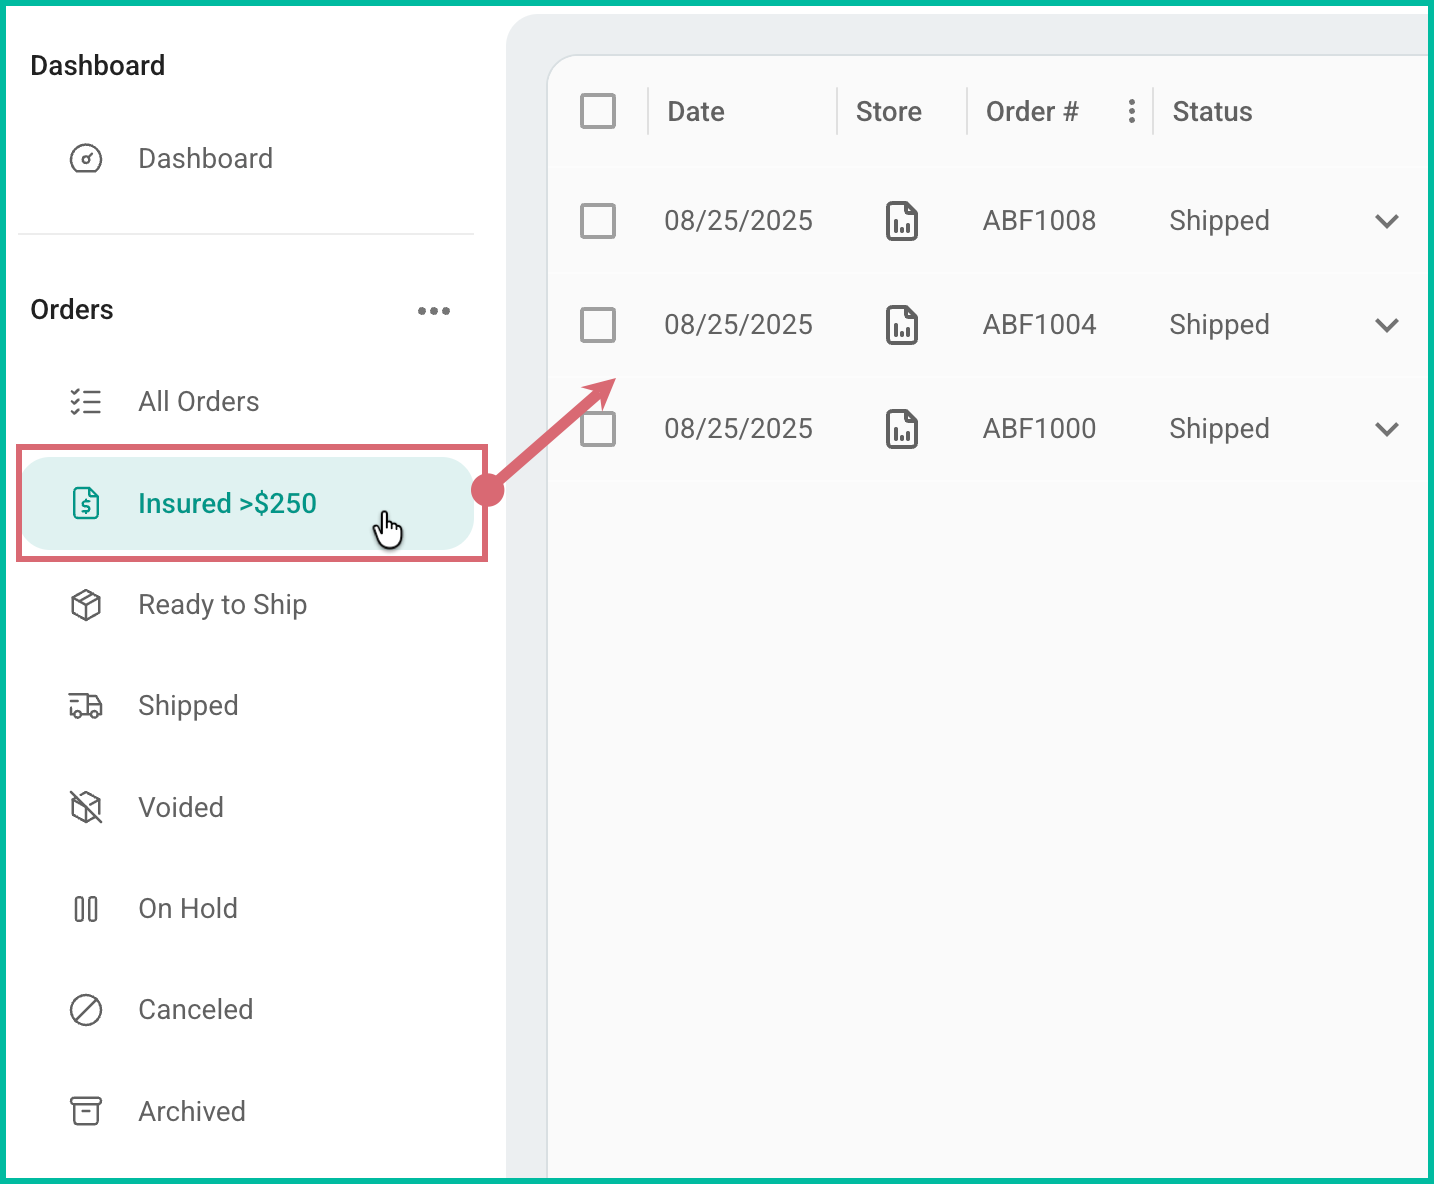Click the dollar icon beside Insured >$250
This screenshot has height=1184, width=1434.
point(86,504)
